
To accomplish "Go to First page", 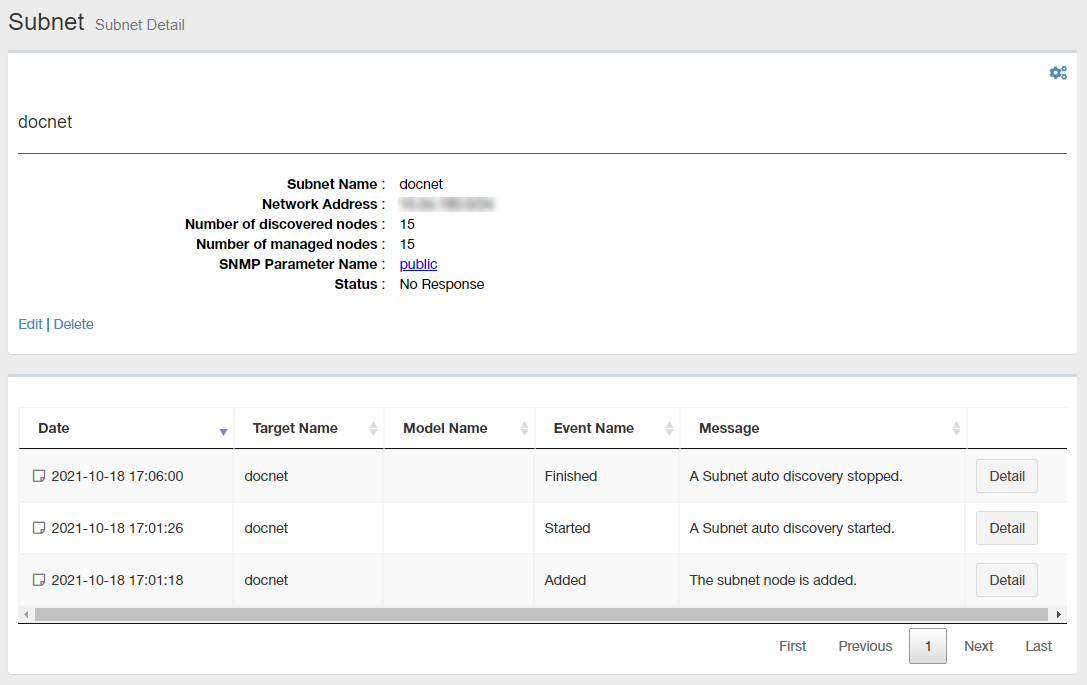I will coord(792,647).
